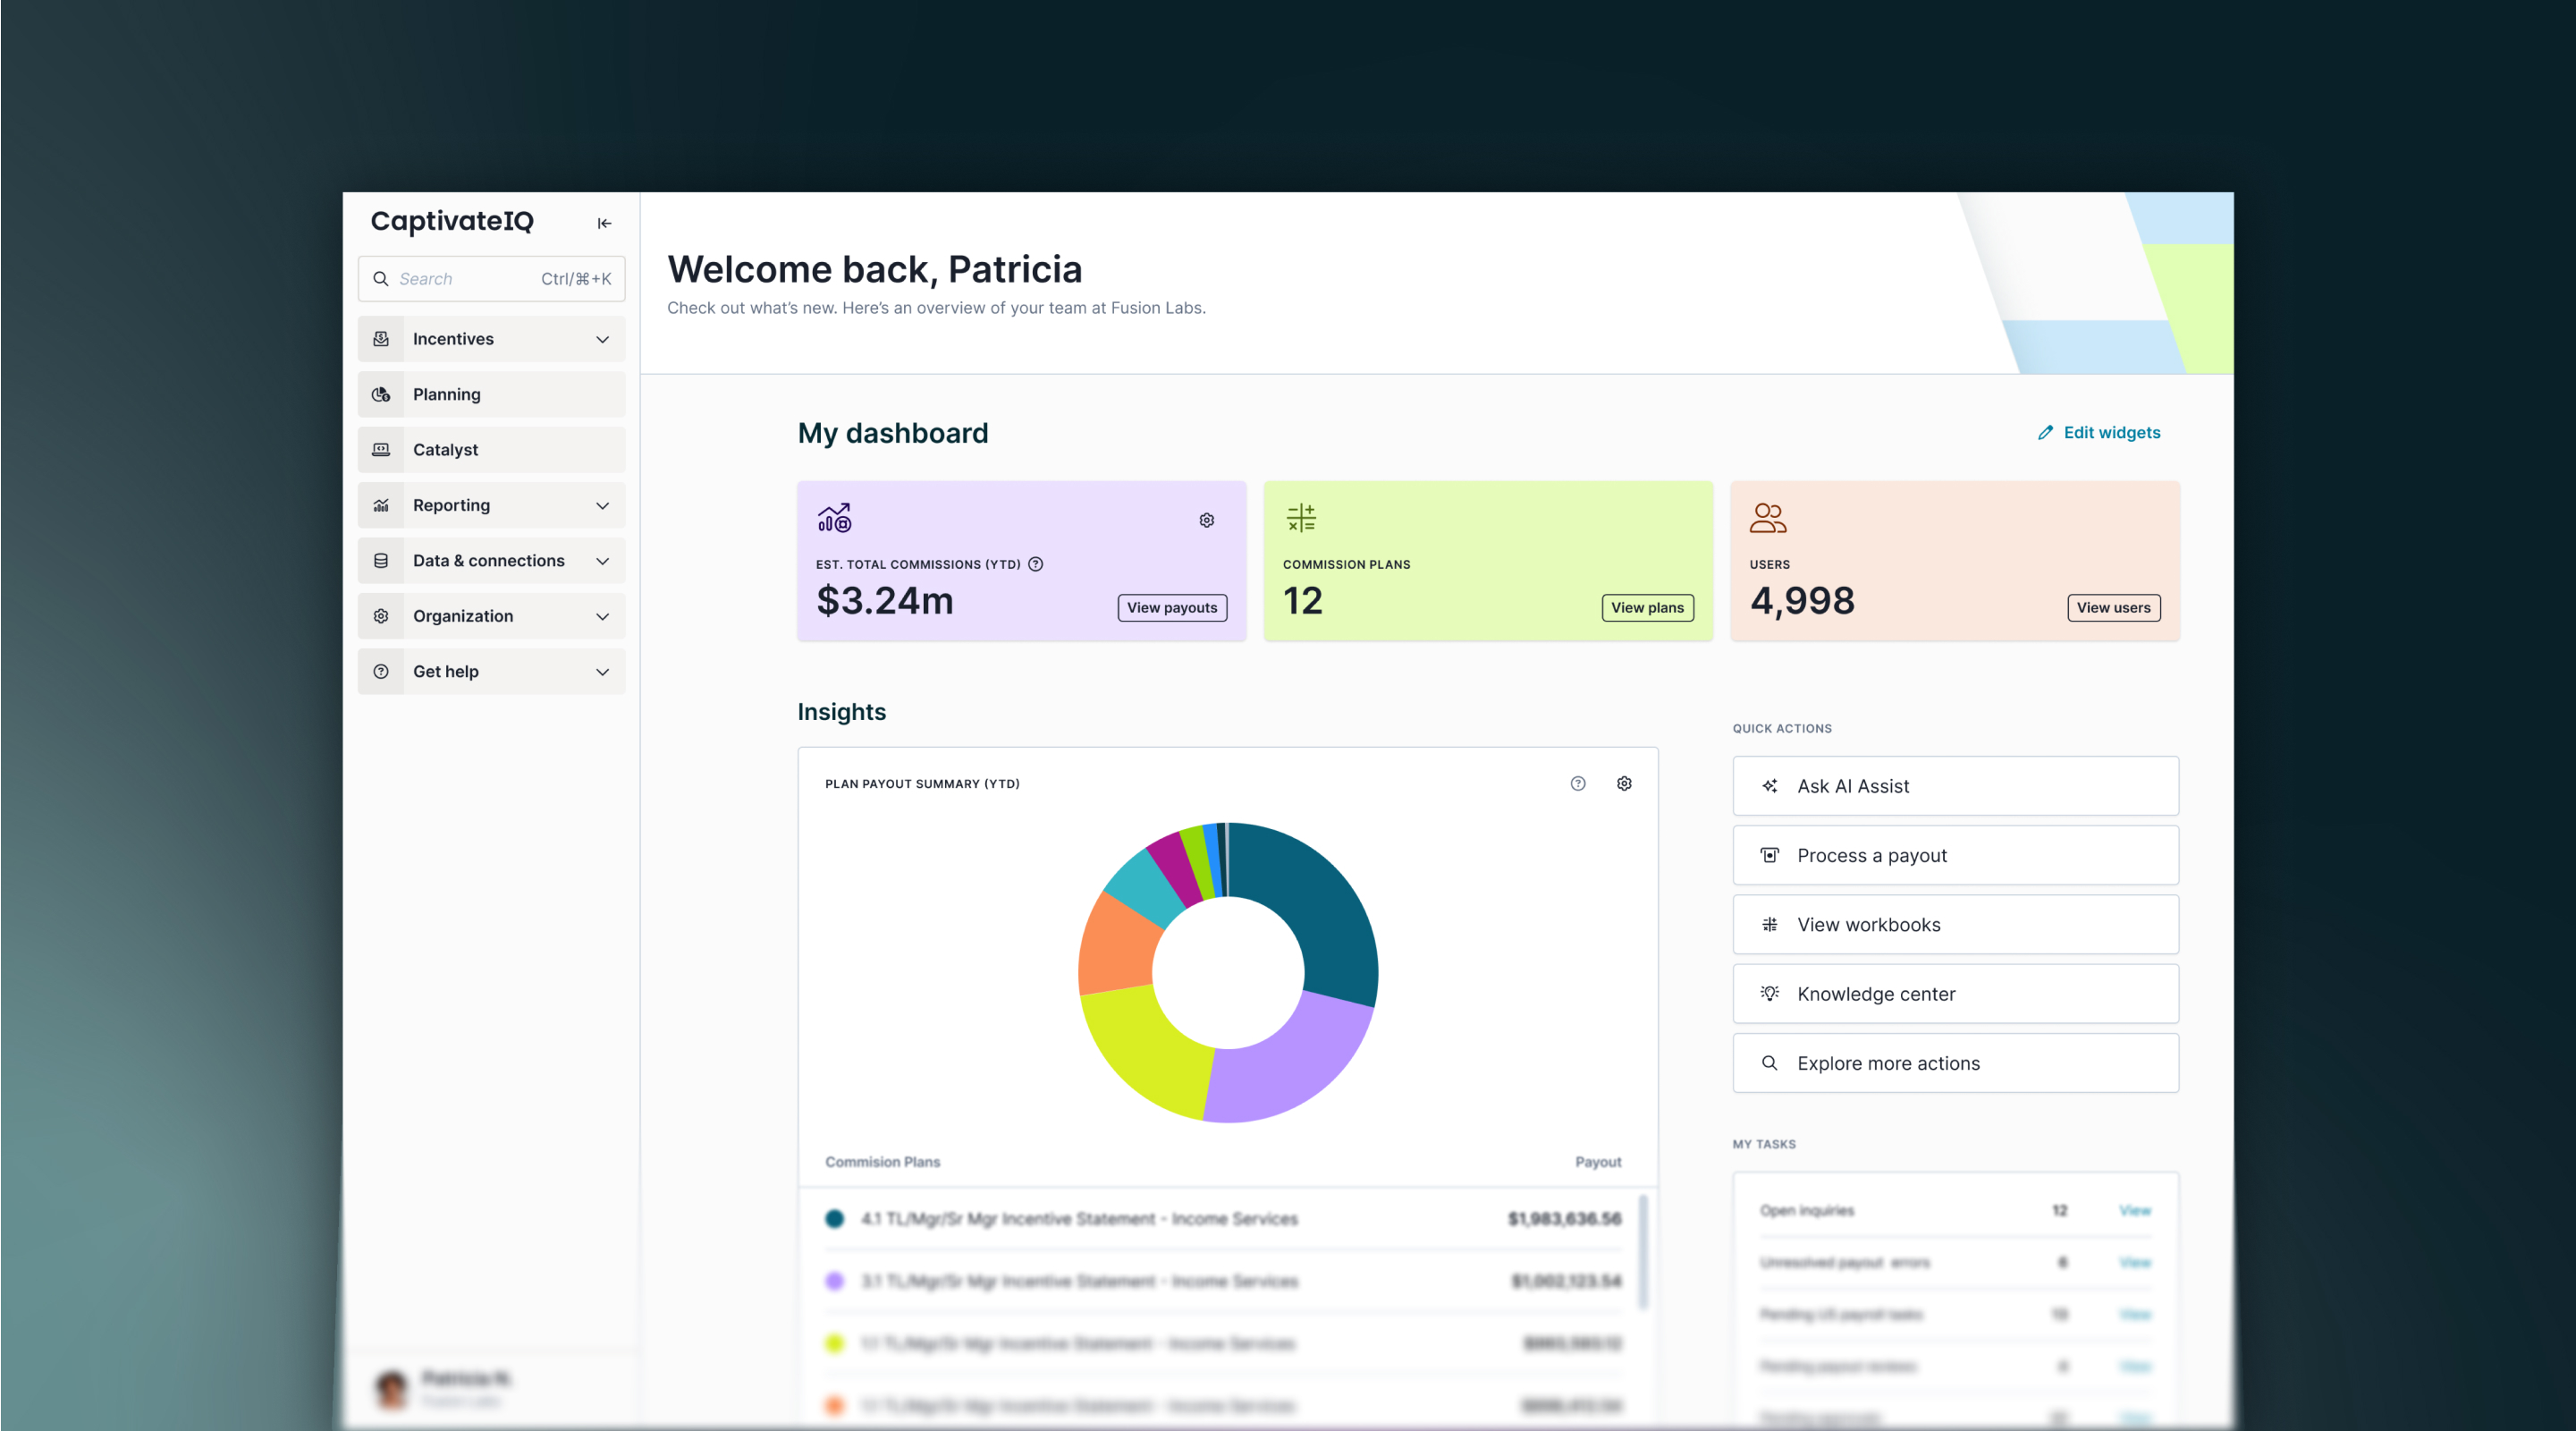Click the settings gear on Plan Payout Summary

(1624, 784)
